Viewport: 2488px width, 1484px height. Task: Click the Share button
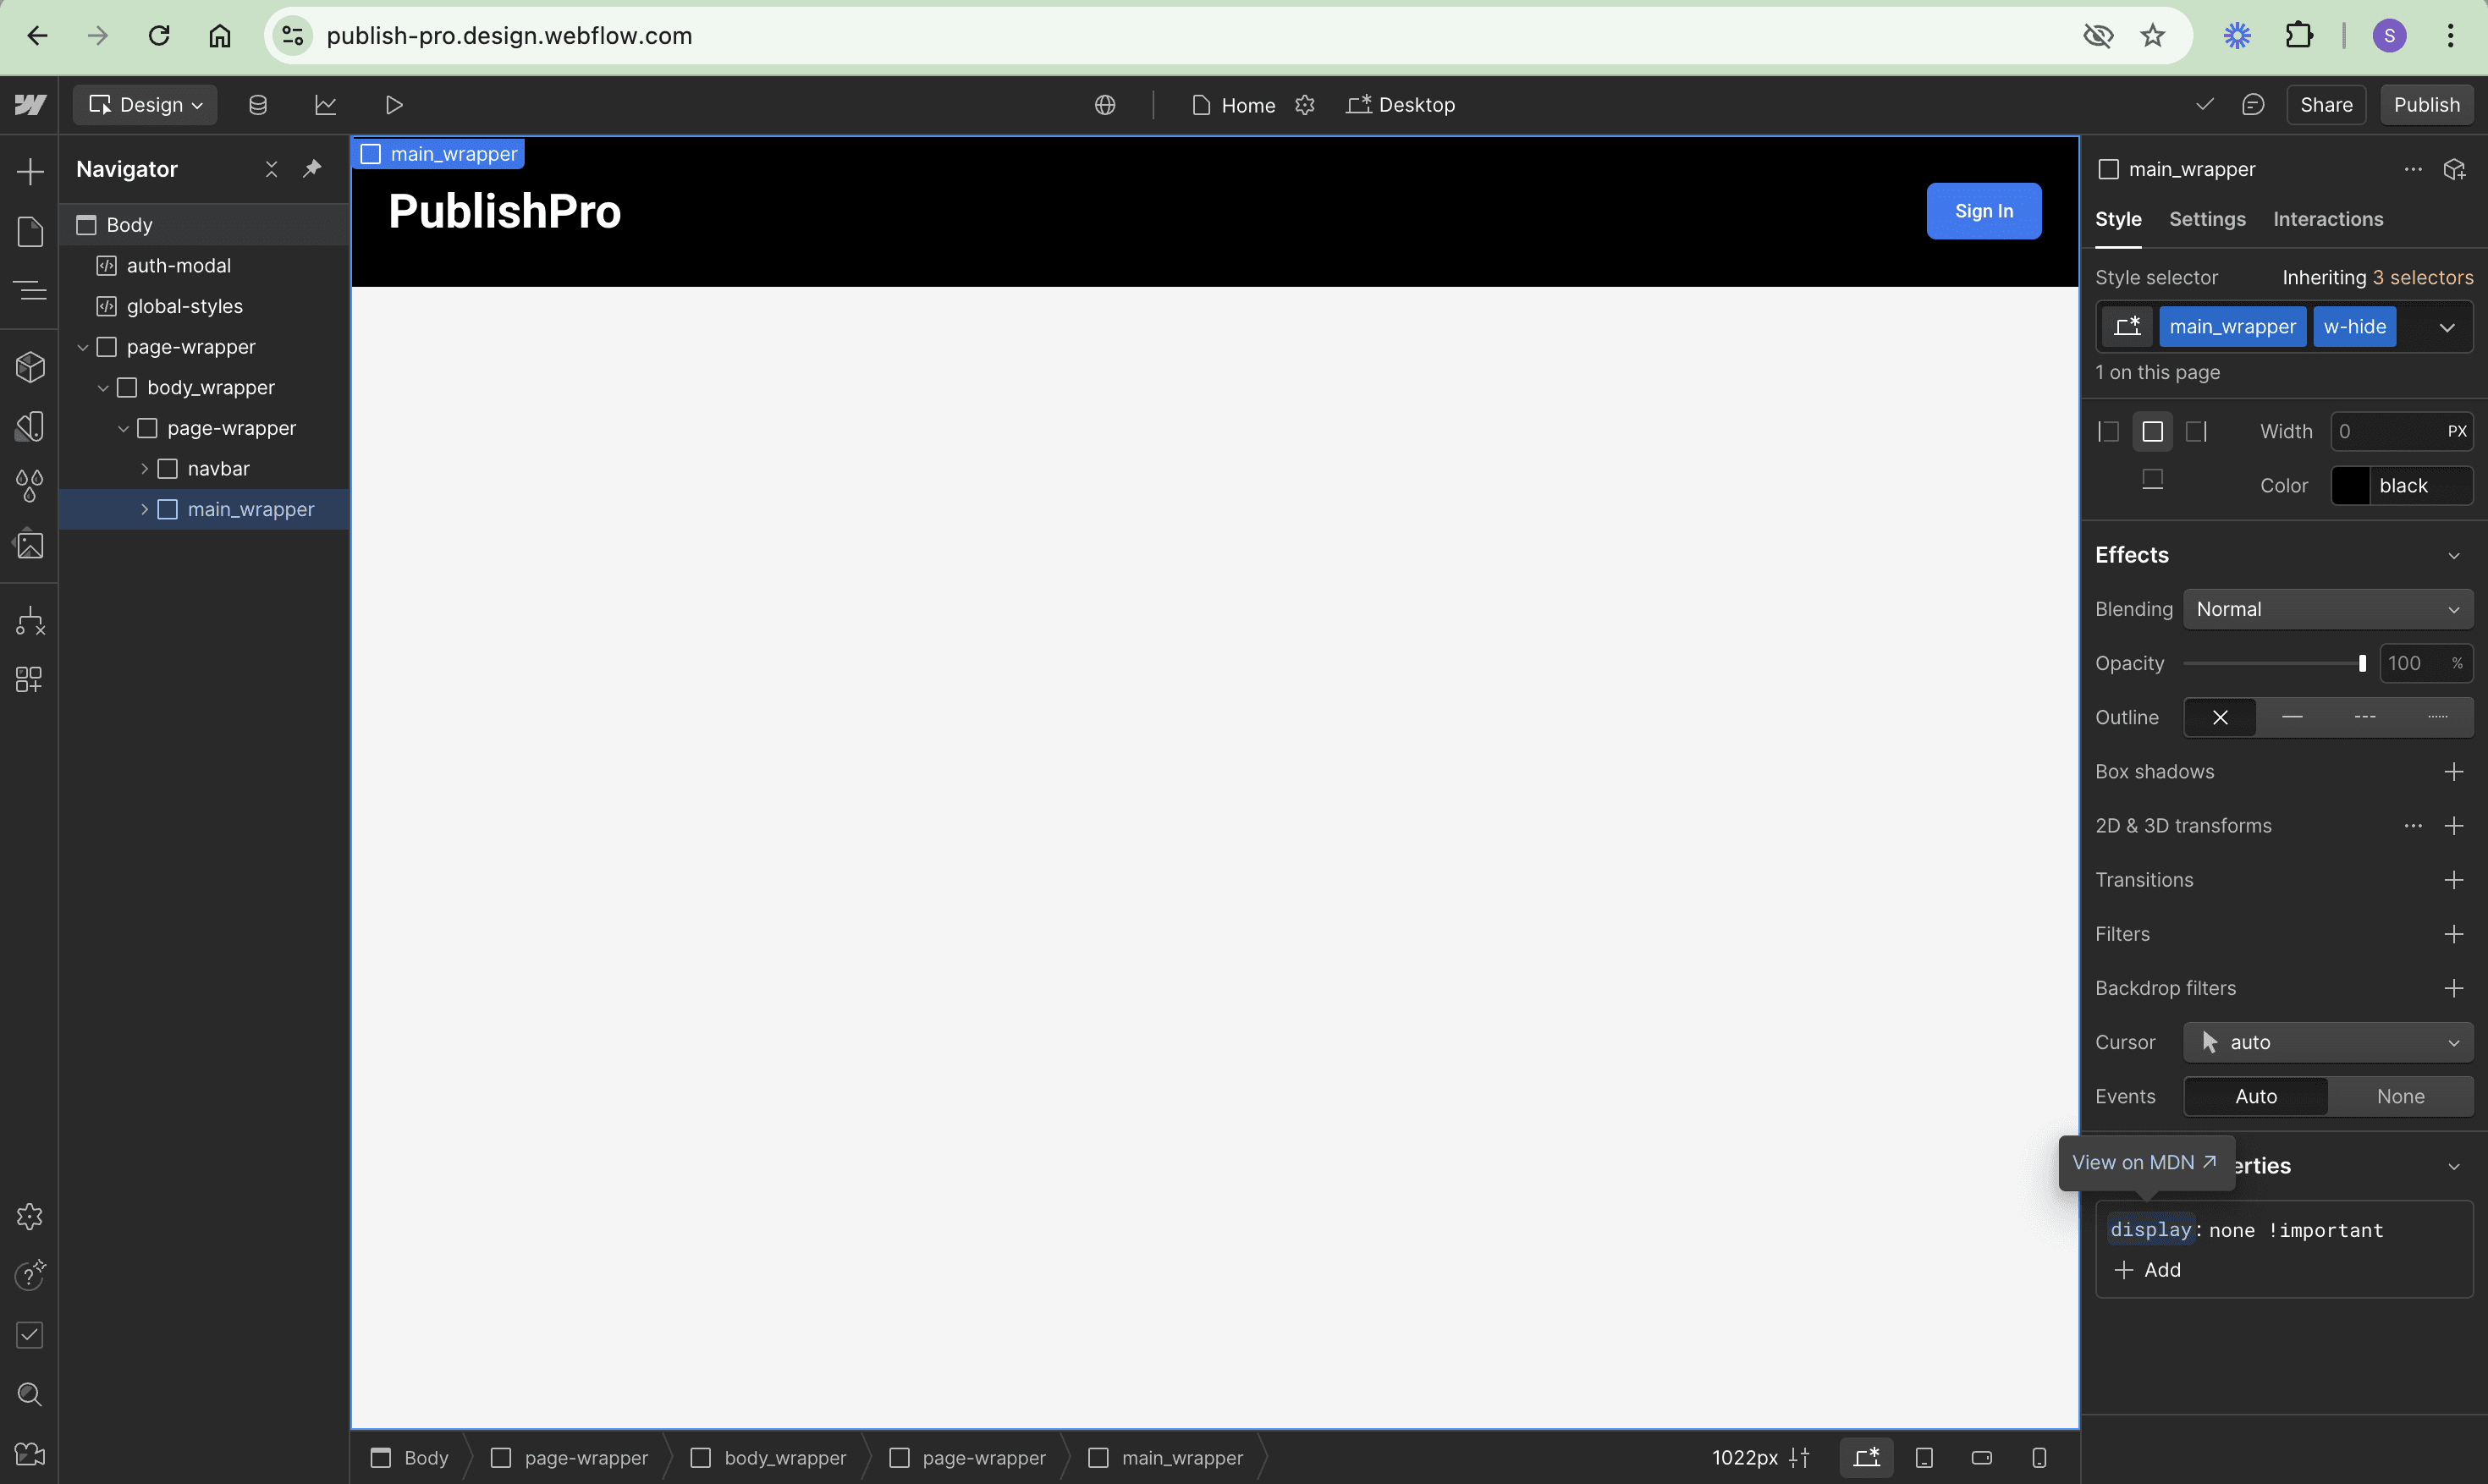click(x=2325, y=105)
